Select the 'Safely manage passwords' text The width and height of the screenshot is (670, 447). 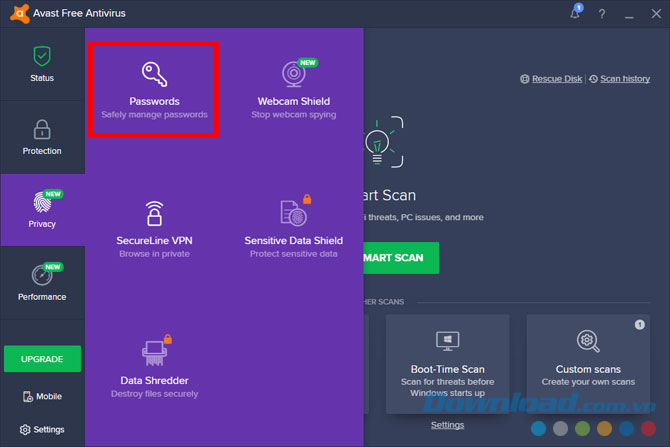tap(154, 115)
